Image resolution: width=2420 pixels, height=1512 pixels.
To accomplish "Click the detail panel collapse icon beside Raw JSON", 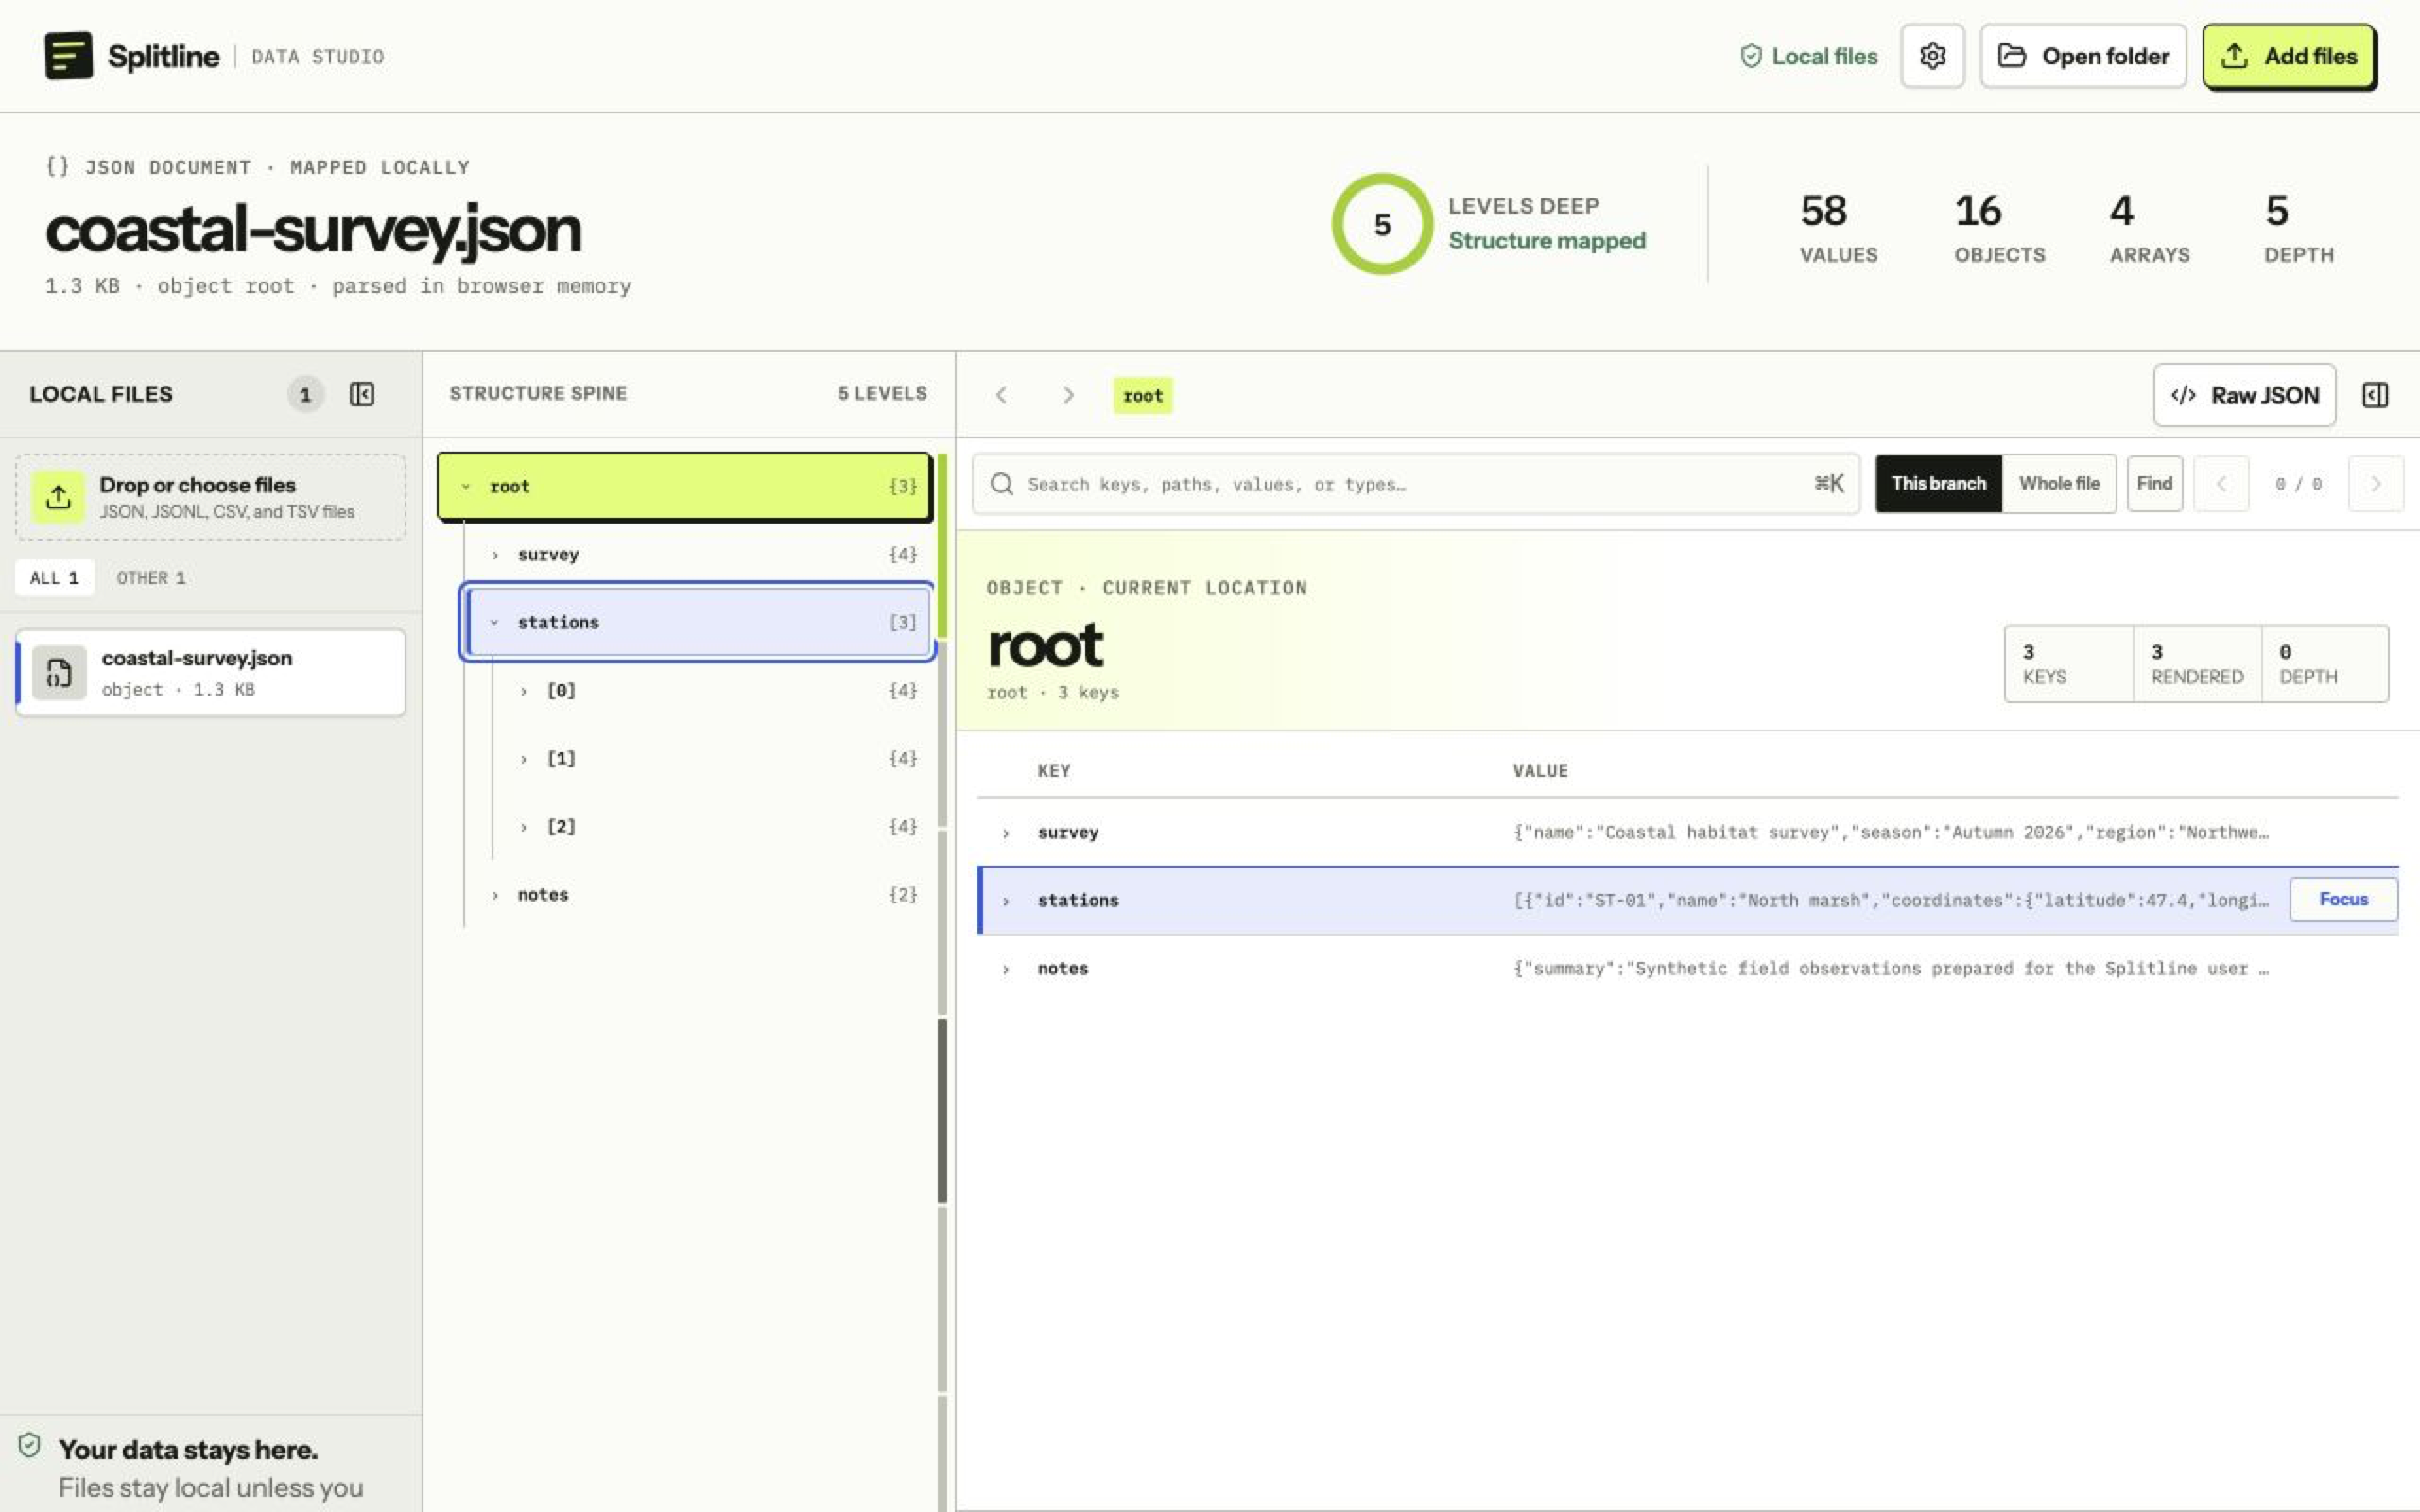I will click(x=2375, y=395).
